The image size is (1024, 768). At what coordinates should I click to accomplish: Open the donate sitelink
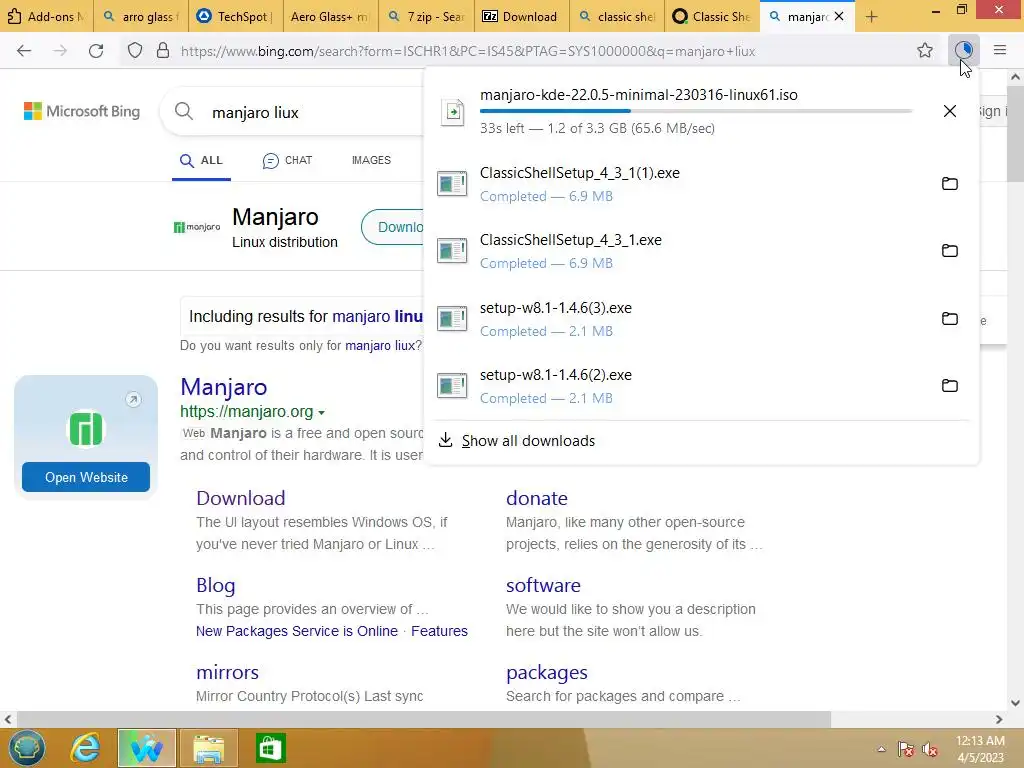point(537,498)
